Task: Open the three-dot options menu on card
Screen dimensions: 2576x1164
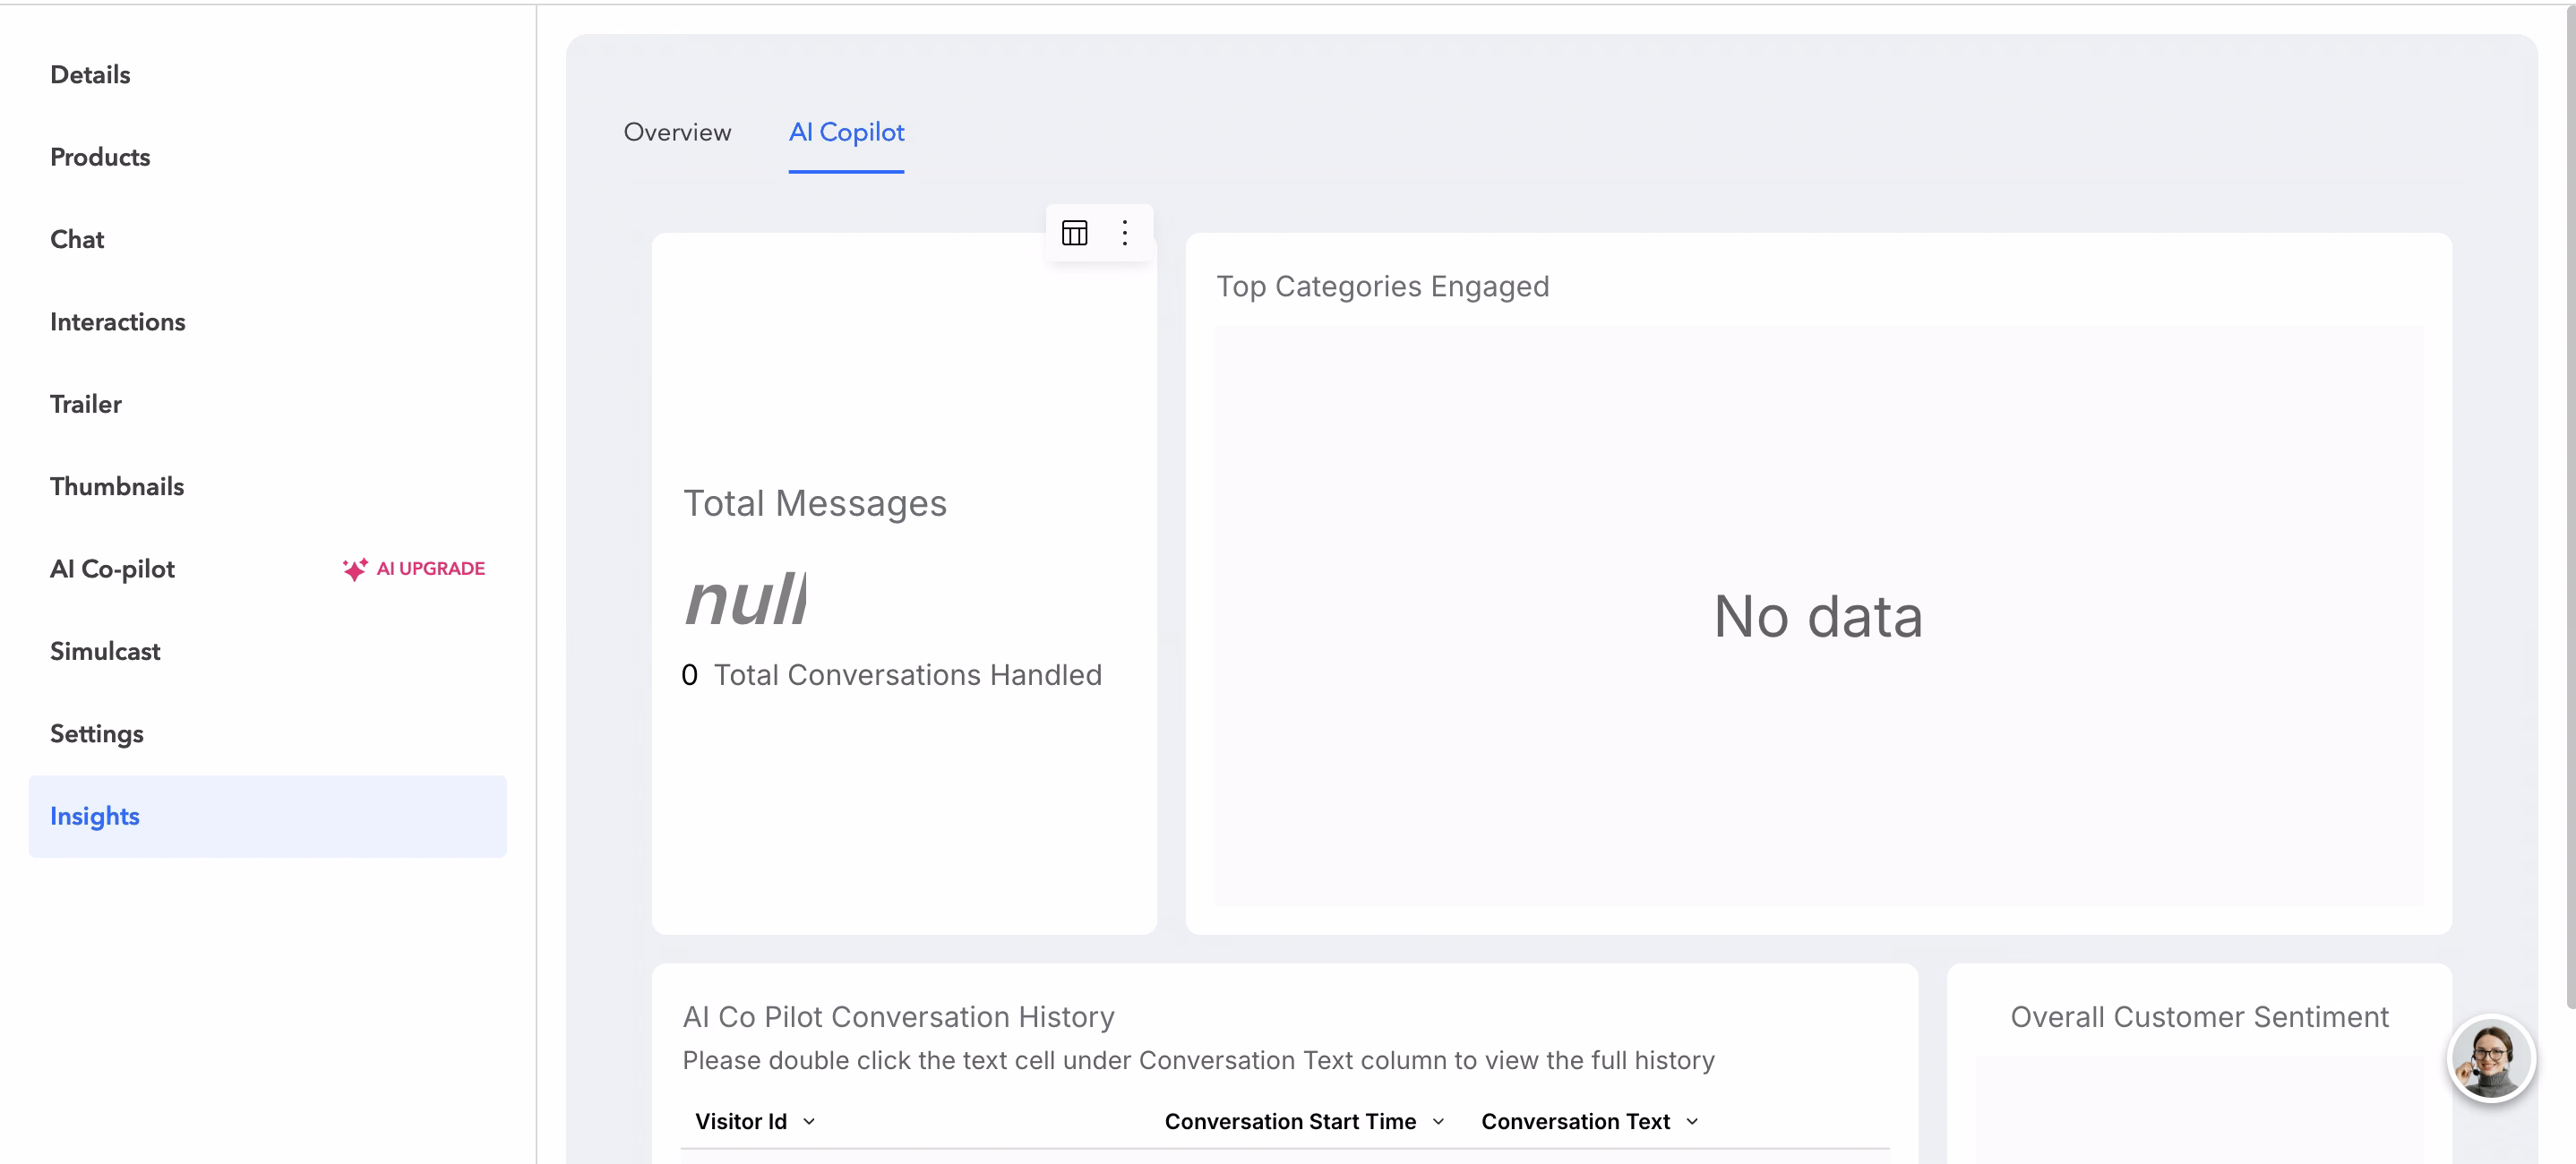Action: click(1125, 233)
